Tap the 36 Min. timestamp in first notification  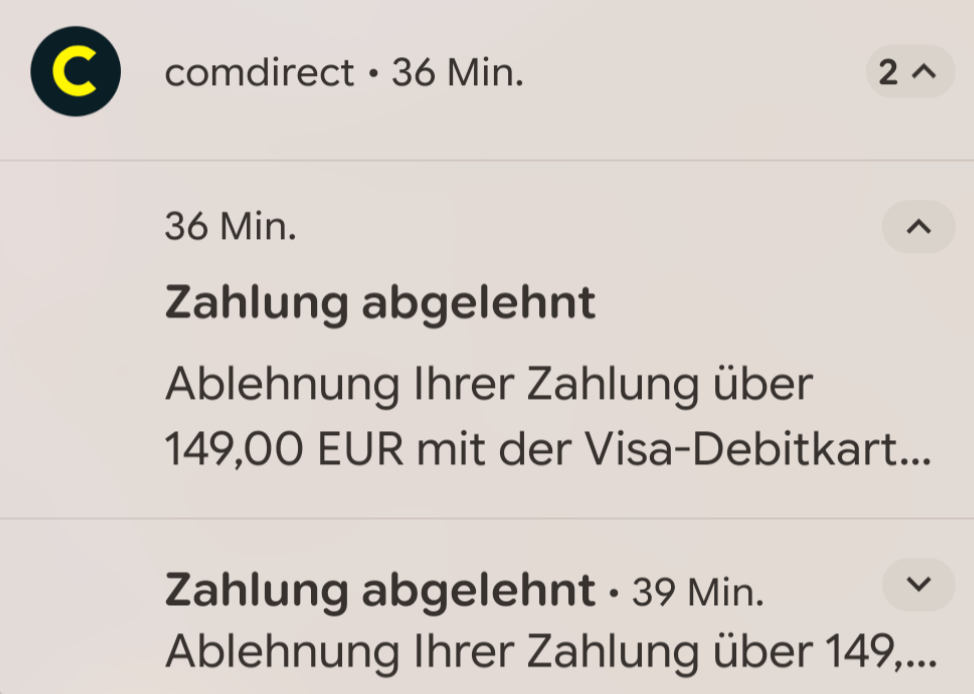click(x=230, y=226)
